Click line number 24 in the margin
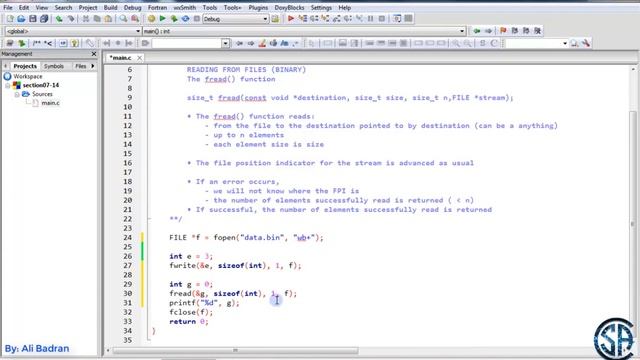 128,238
